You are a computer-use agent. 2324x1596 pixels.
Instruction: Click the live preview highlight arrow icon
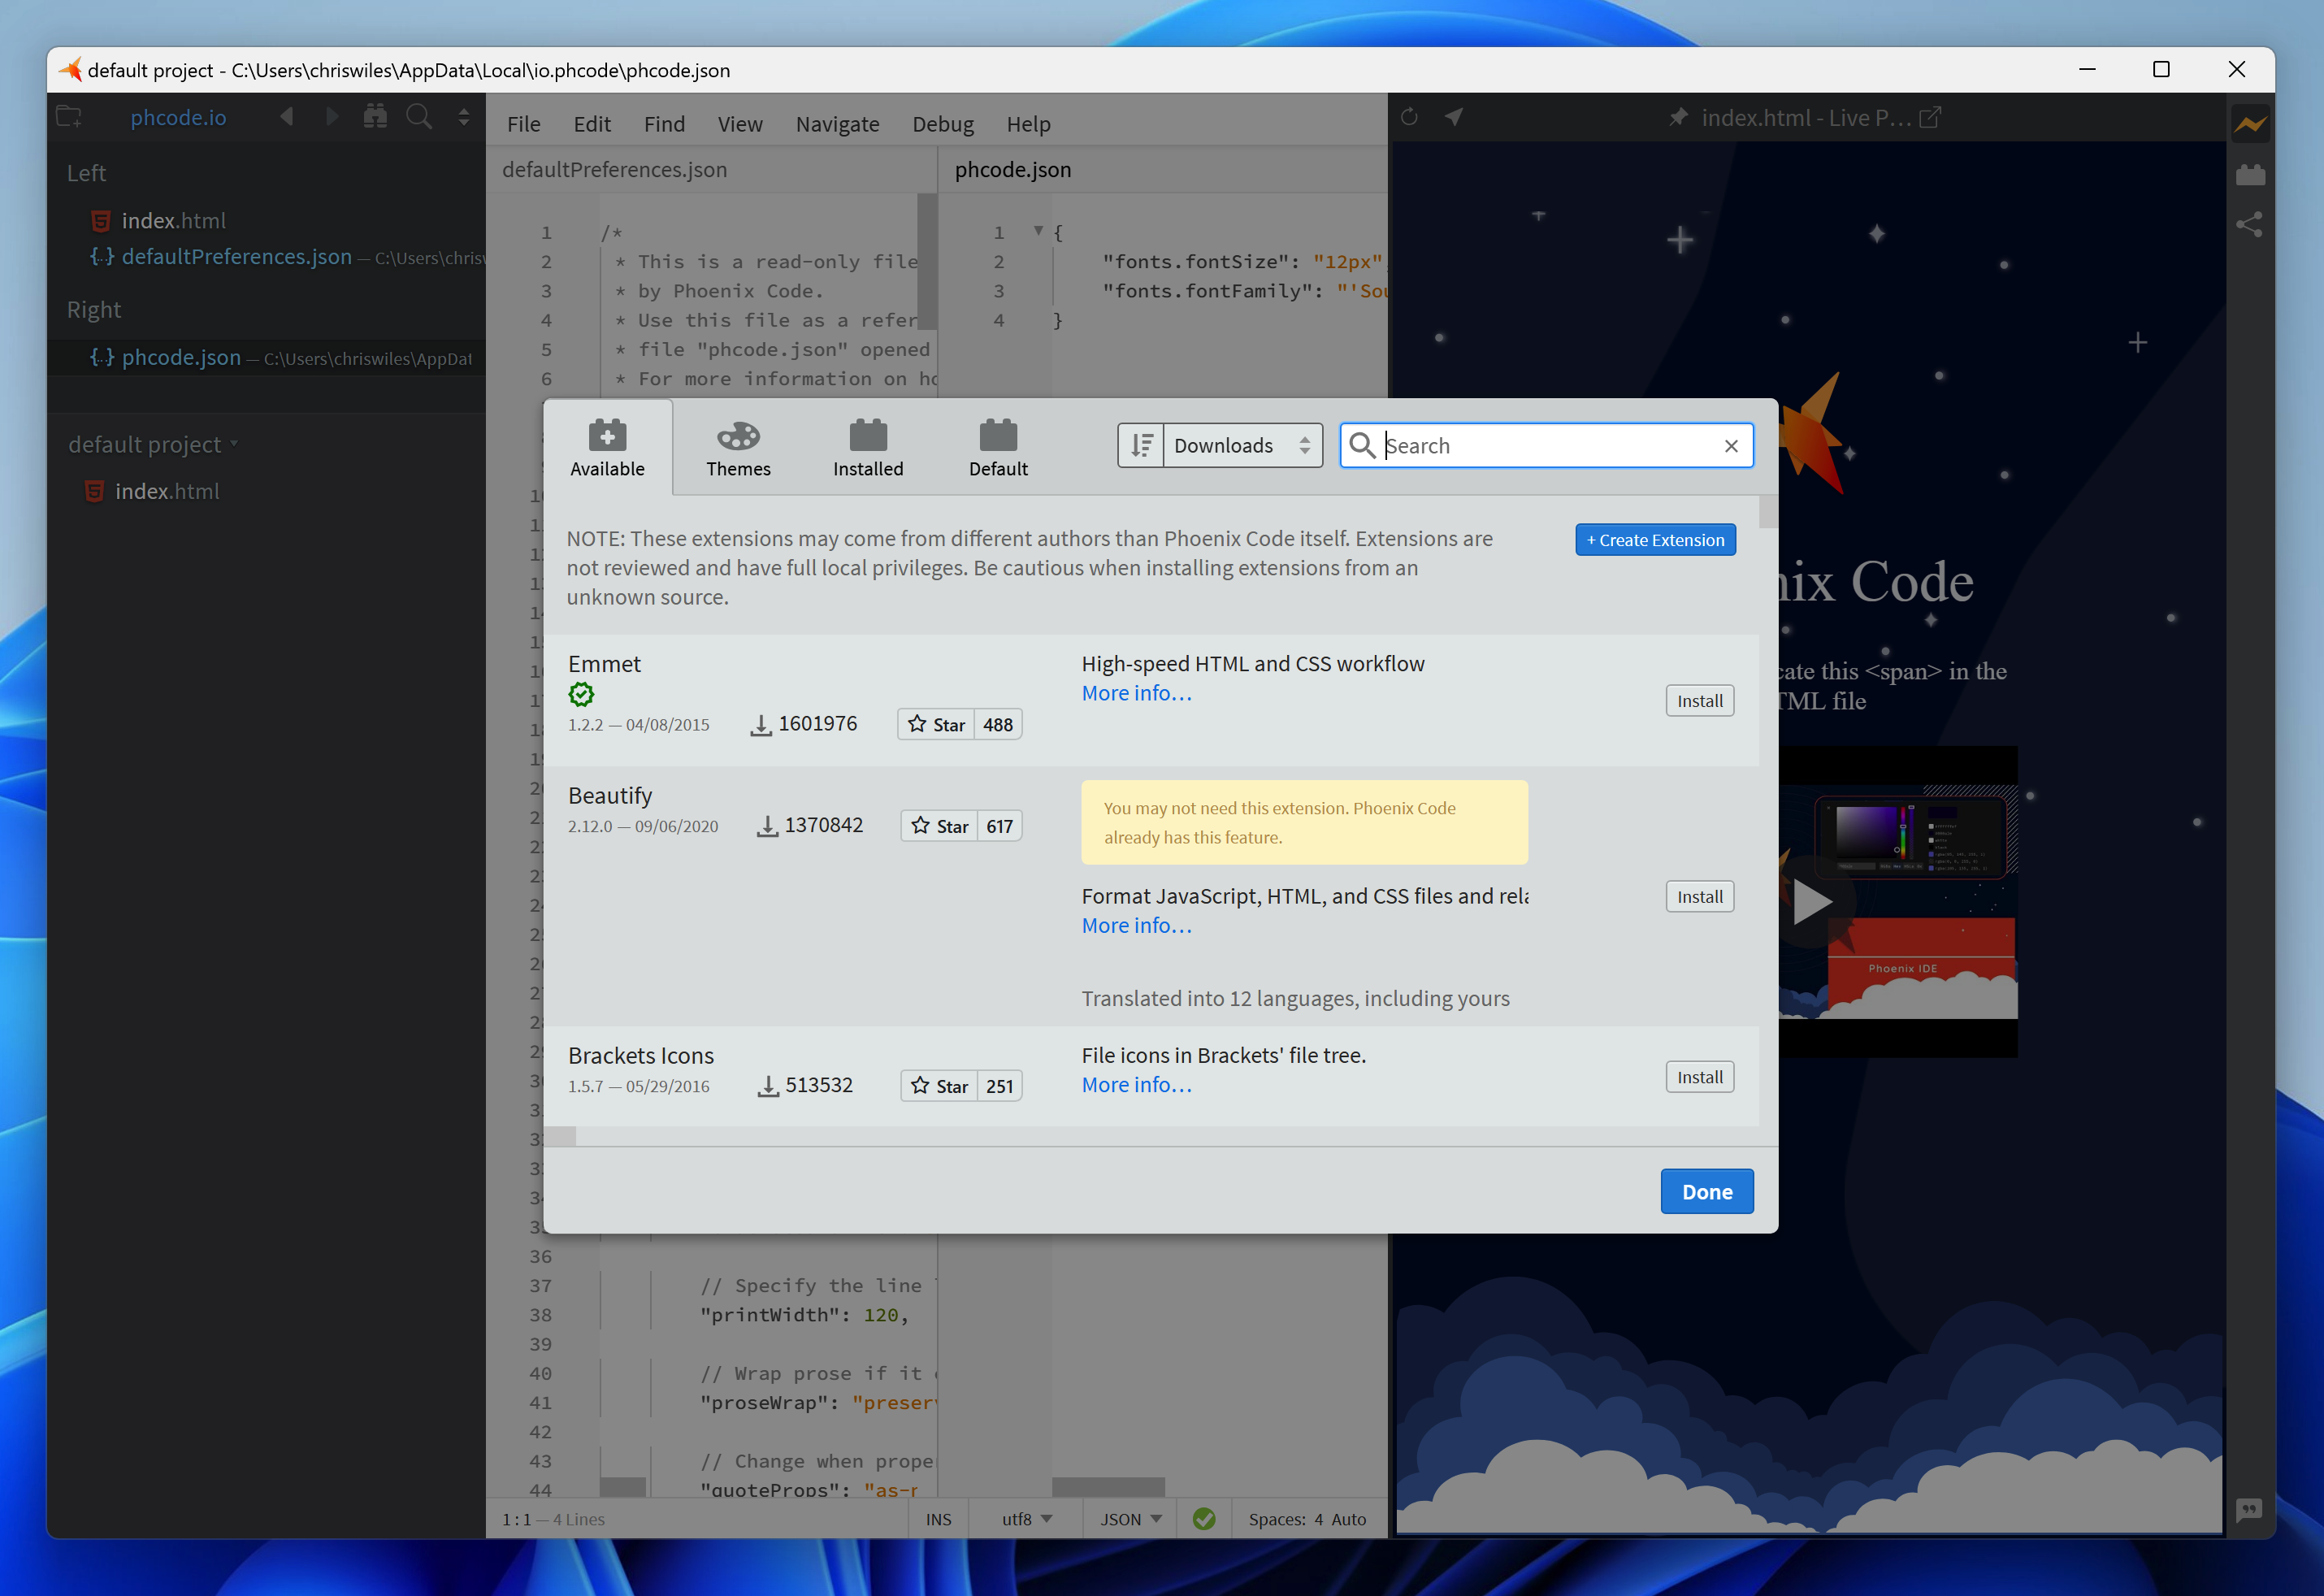1454,117
